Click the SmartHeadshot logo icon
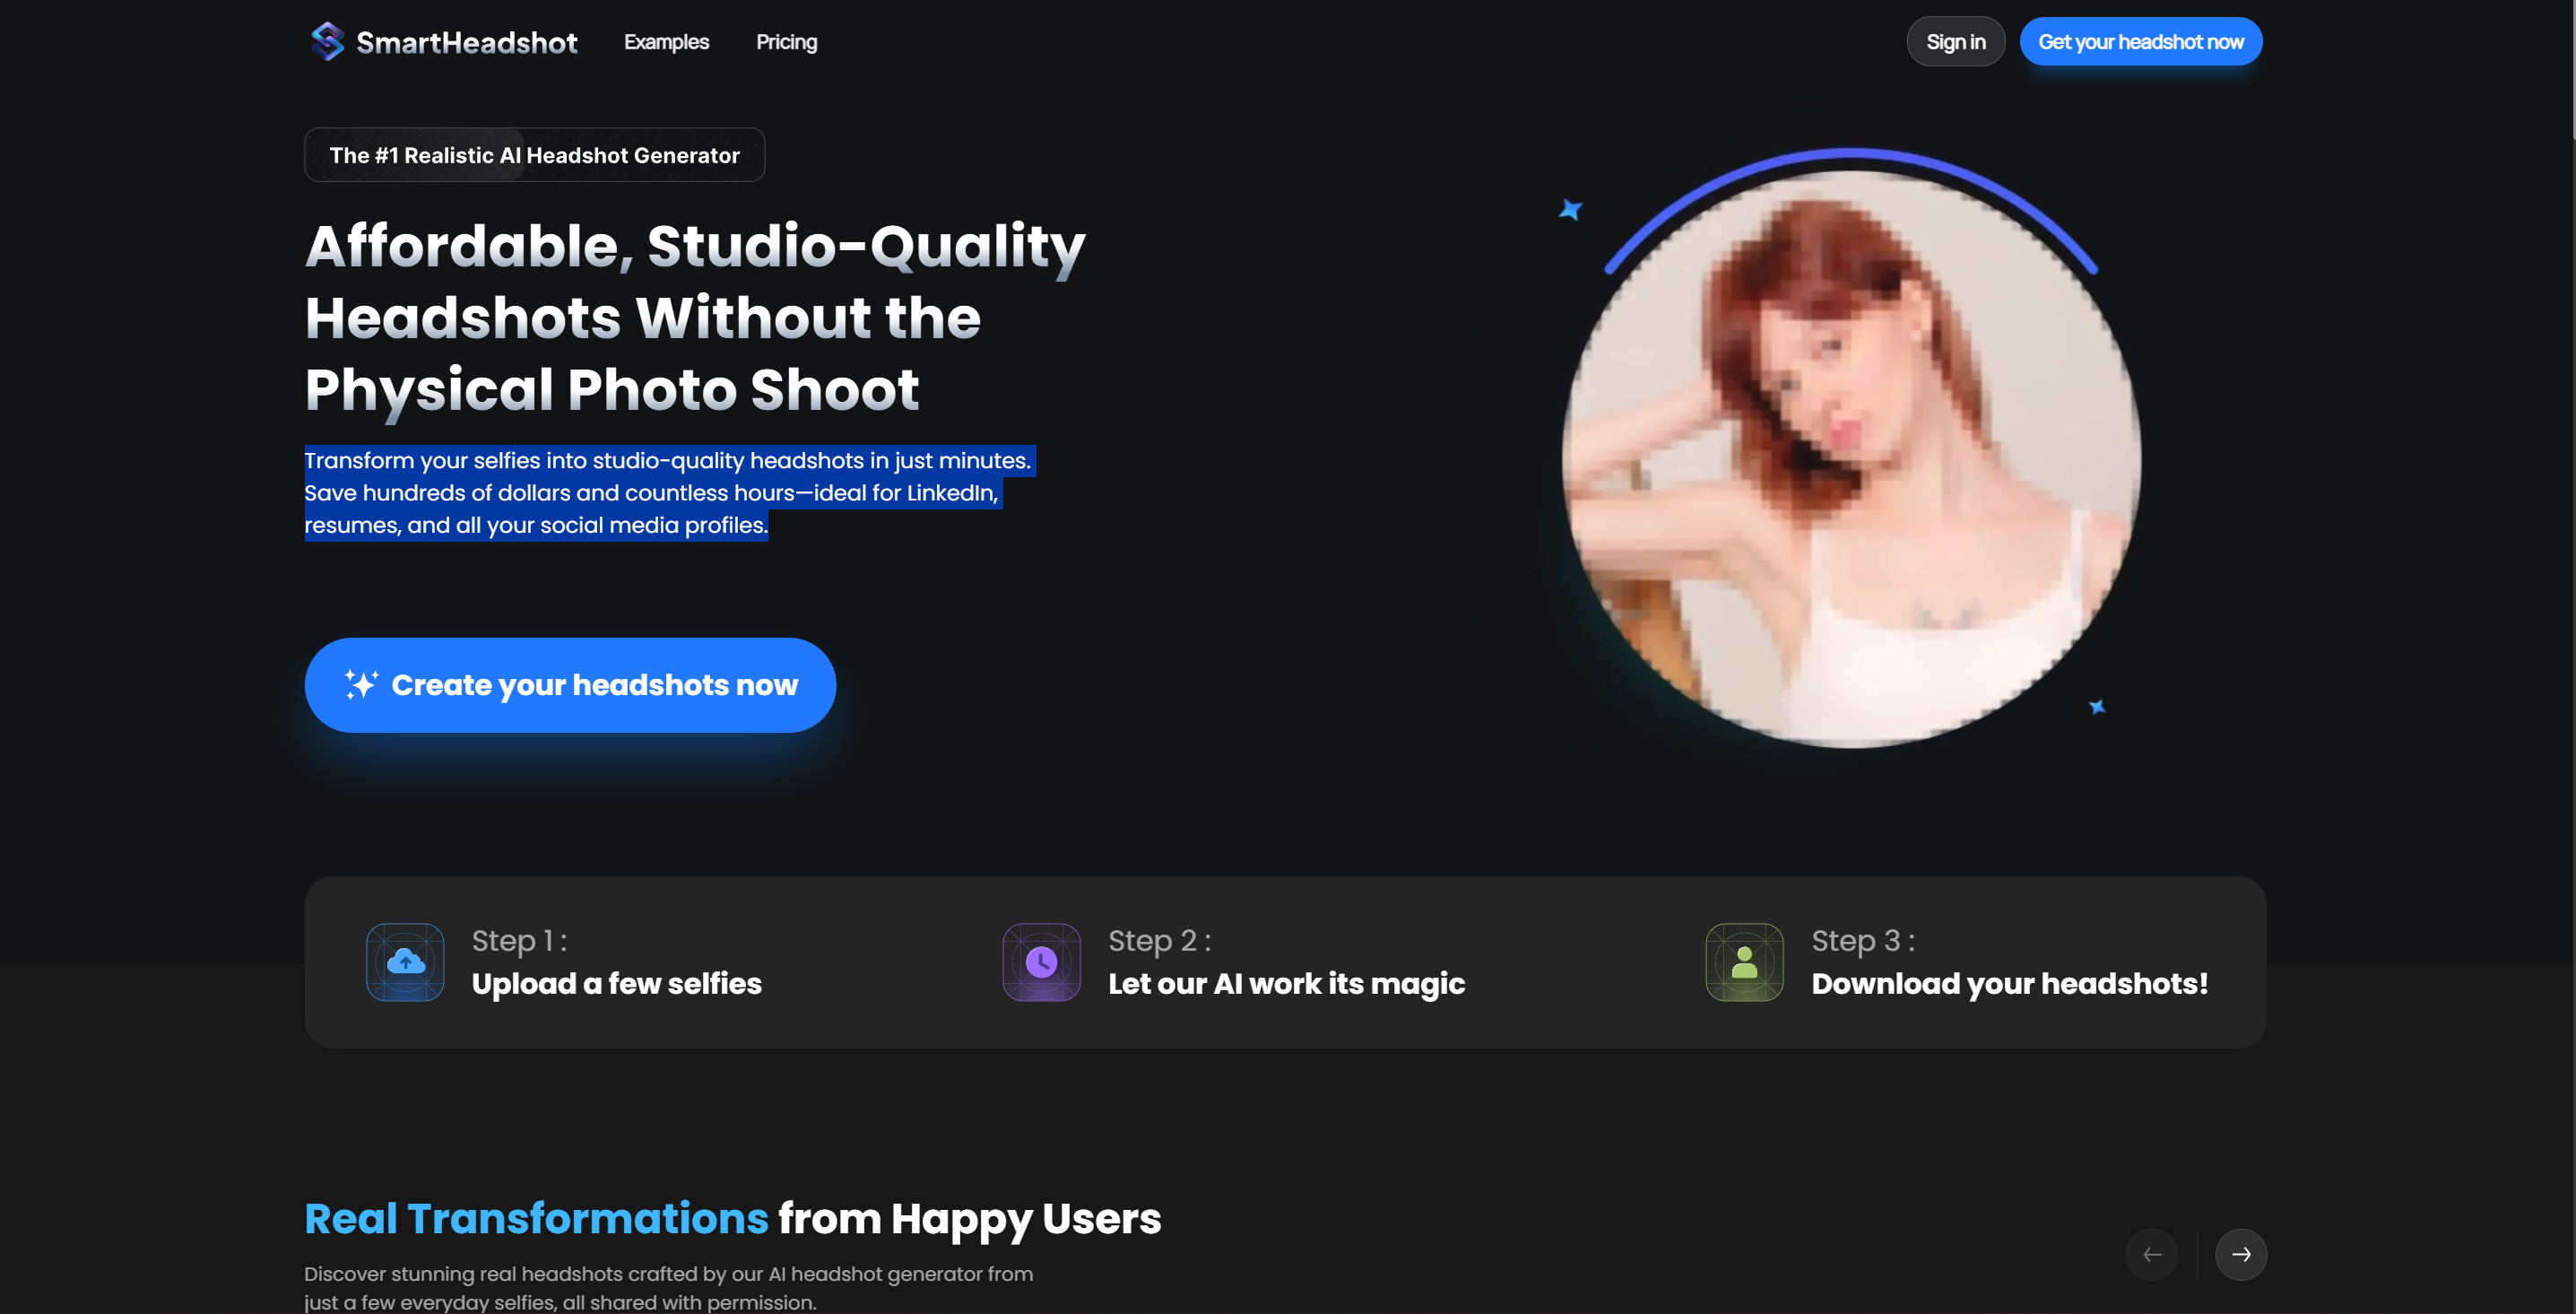Image resolution: width=2576 pixels, height=1314 pixels. coord(327,41)
